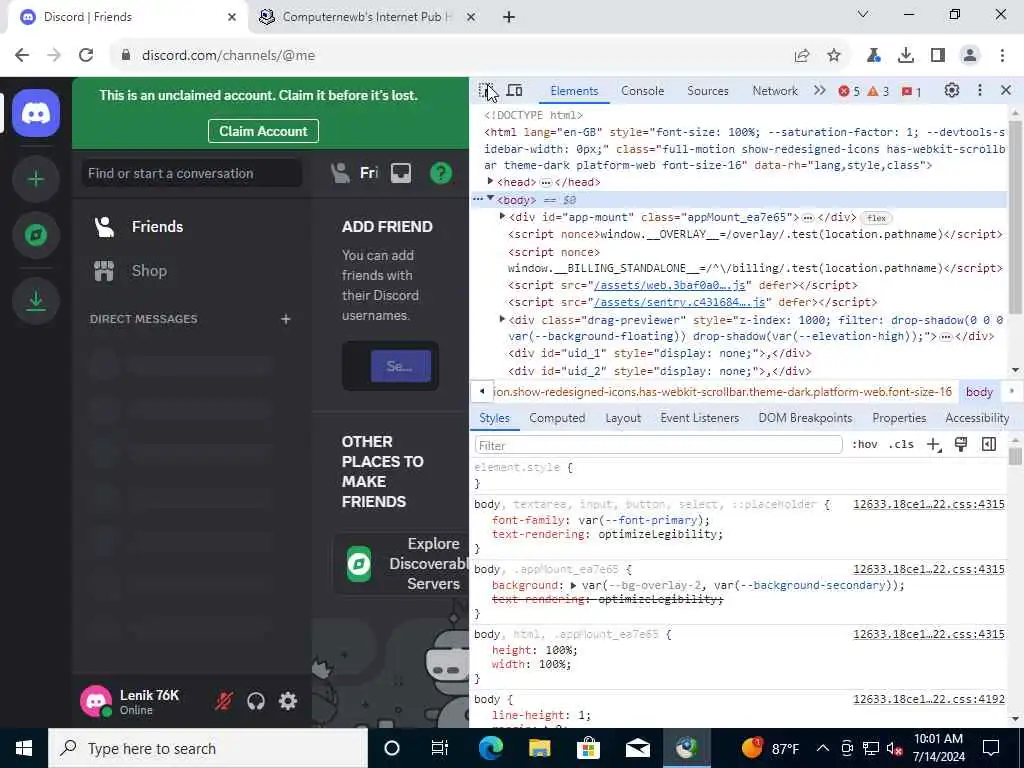Bookmark this page with the star icon
The image size is (1024, 768).
point(833,56)
